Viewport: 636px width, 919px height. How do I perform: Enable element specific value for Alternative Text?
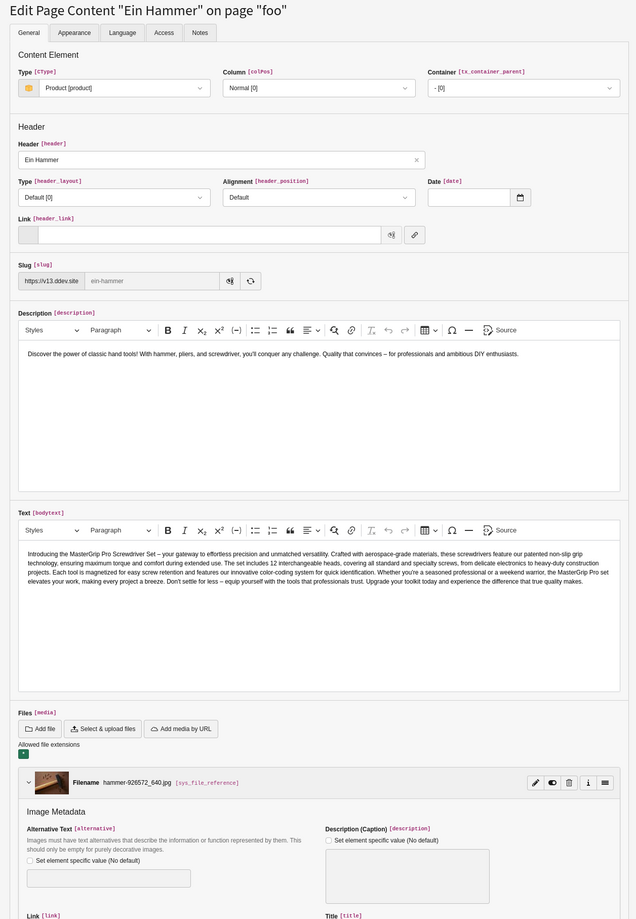(30, 860)
